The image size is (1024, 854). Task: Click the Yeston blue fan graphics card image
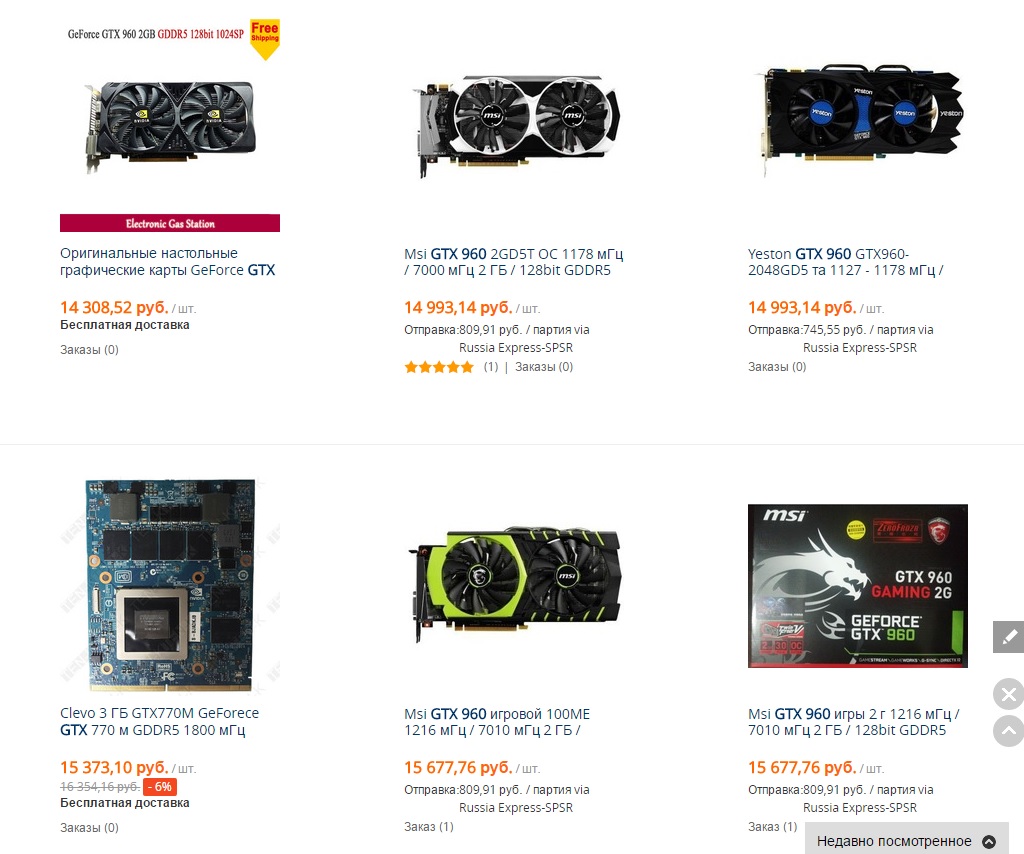(x=862, y=119)
